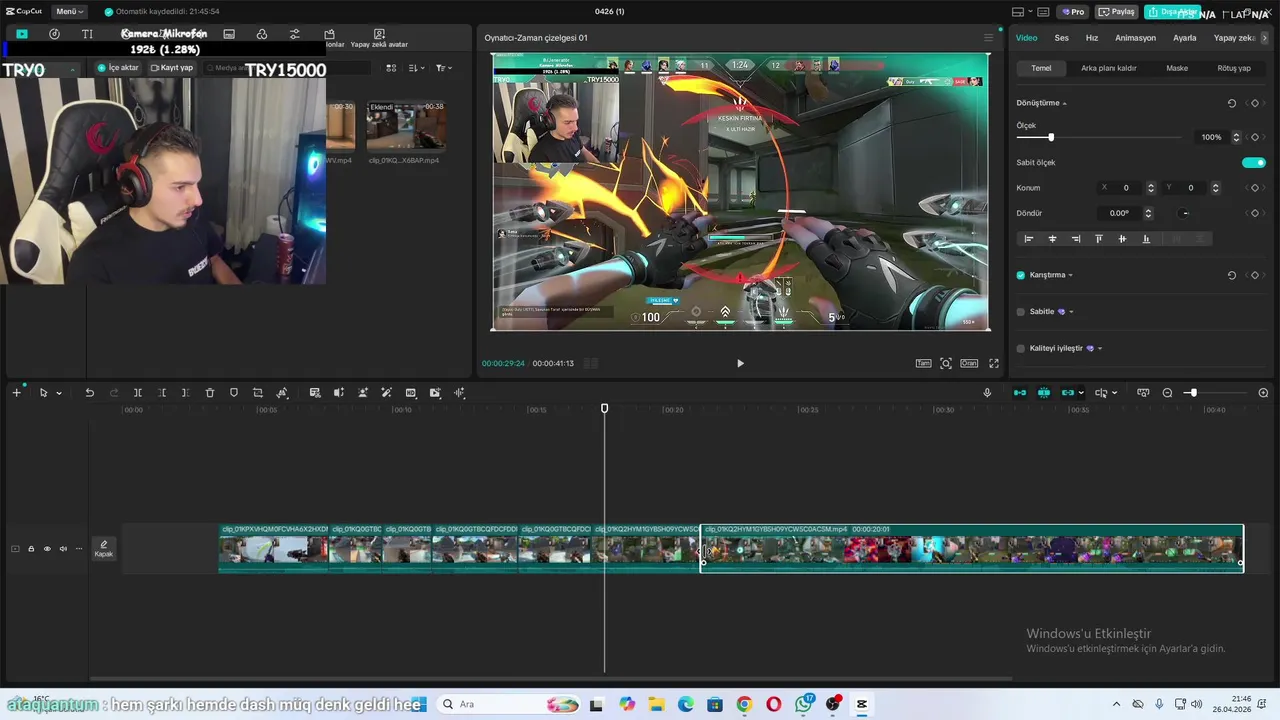The height and width of the screenshot is (720, 1280).
Task: Toggle the linkage chain button
Action: tap(1068, 393)
